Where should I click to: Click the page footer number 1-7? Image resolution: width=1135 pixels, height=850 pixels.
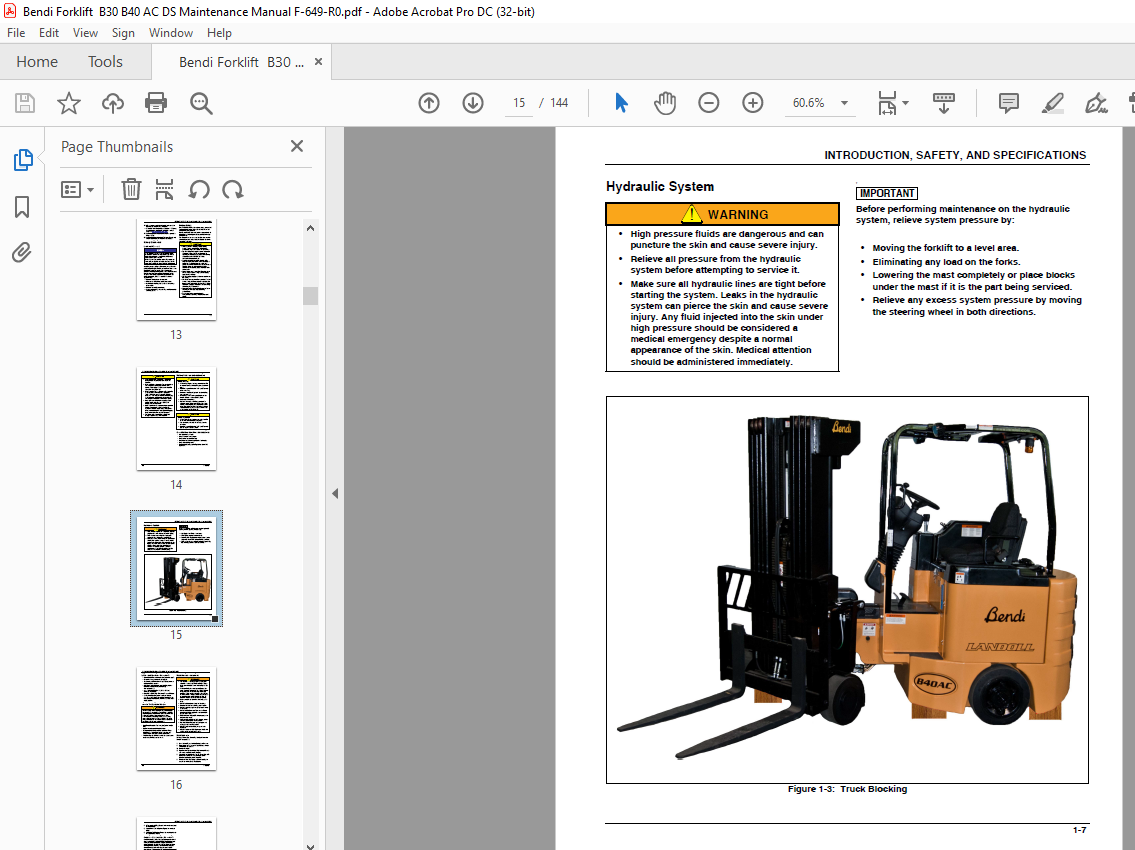(1079, 830)
